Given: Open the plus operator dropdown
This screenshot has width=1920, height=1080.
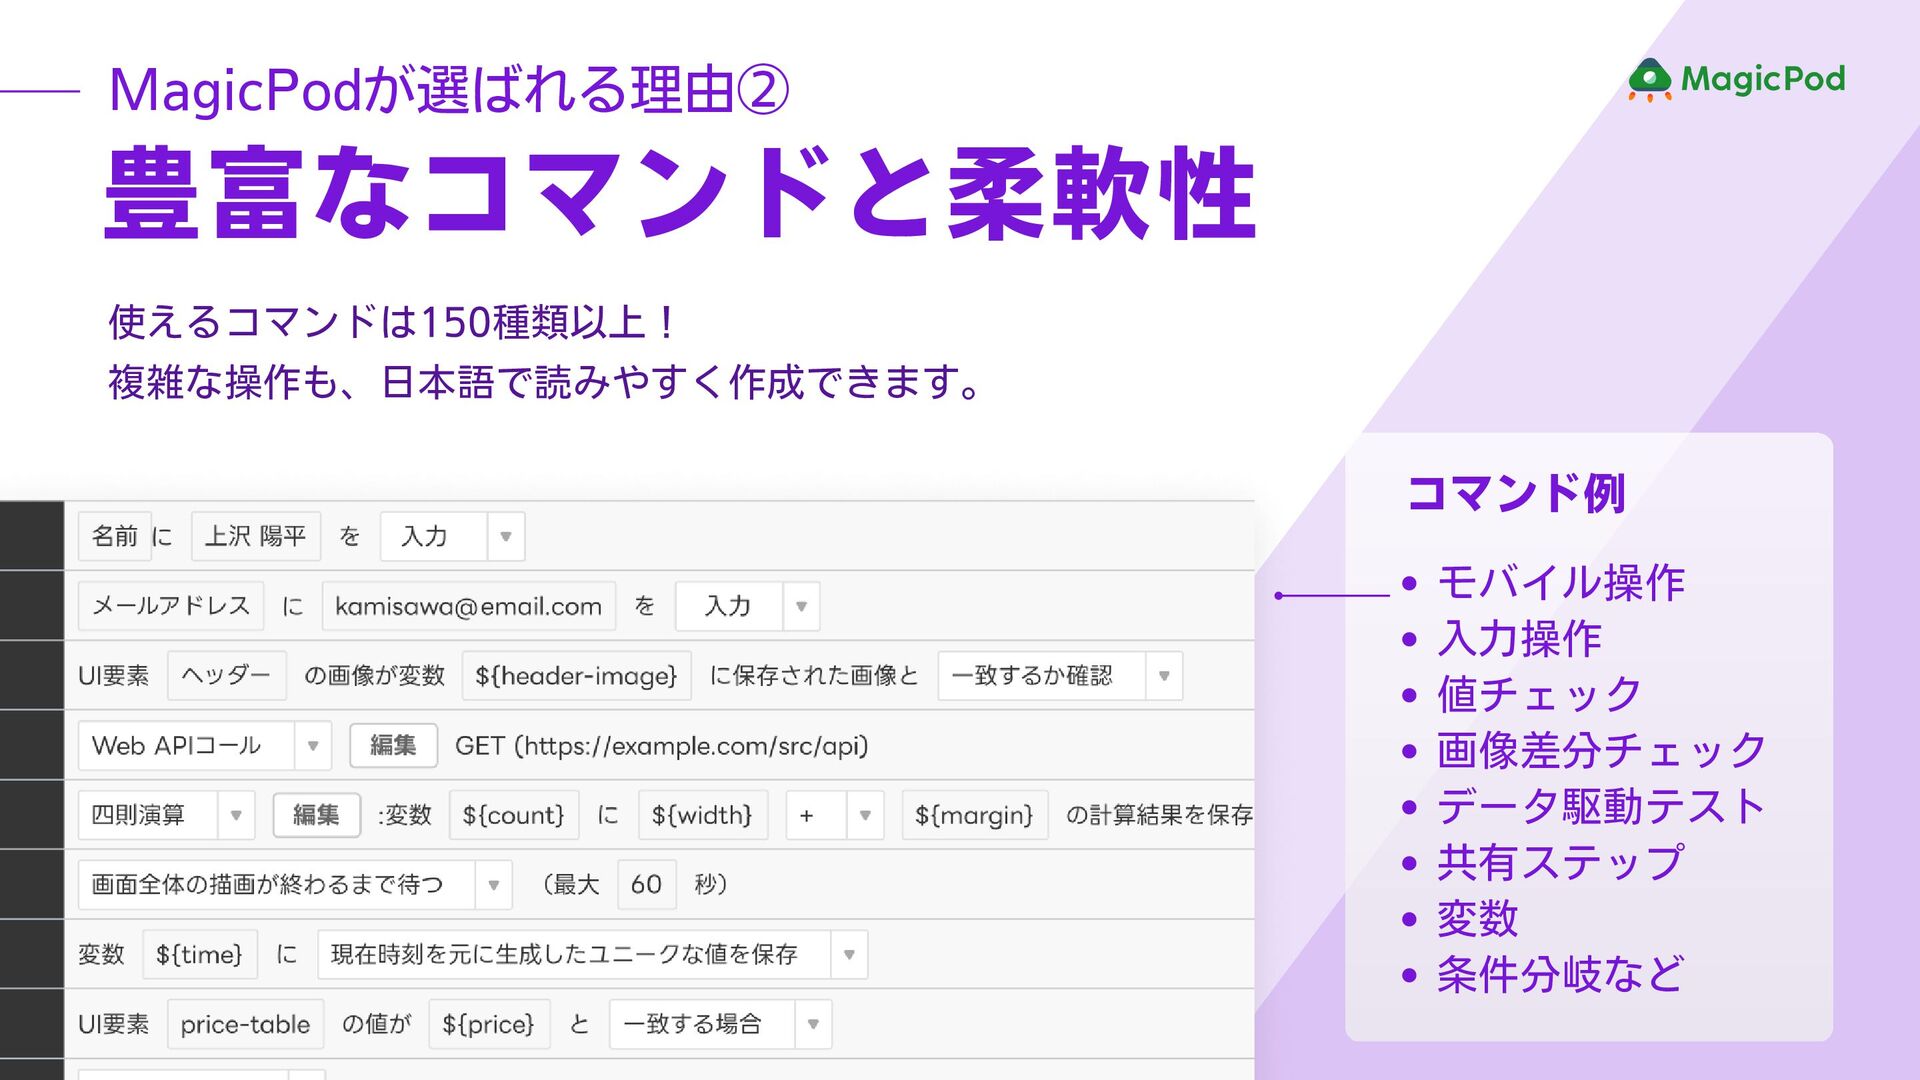Looking at the screenshot, I should click(x=864, y=815).
